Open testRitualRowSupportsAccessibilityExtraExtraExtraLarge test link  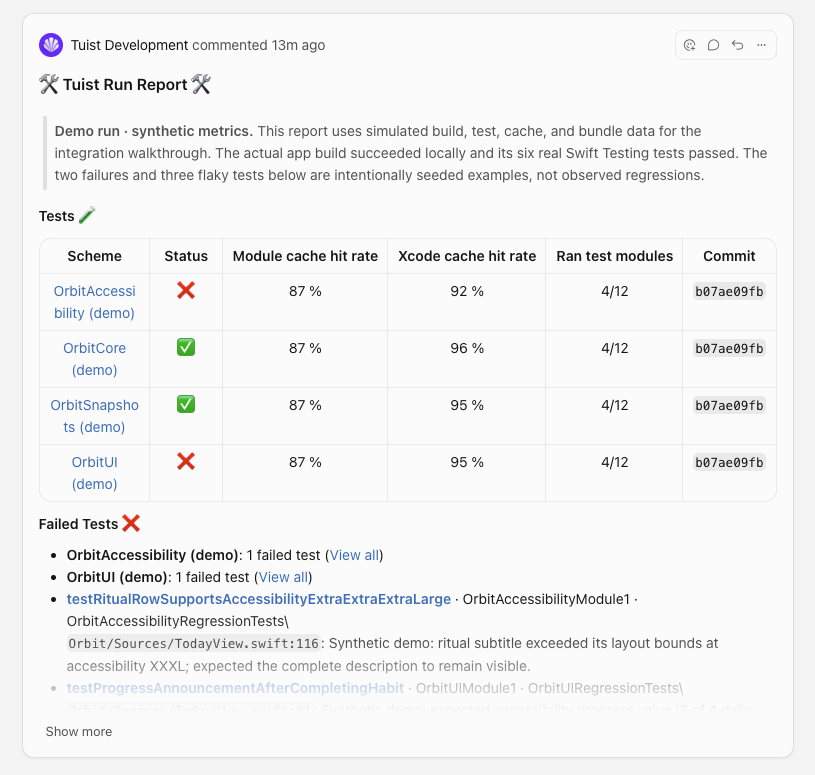tap(258, 599)
